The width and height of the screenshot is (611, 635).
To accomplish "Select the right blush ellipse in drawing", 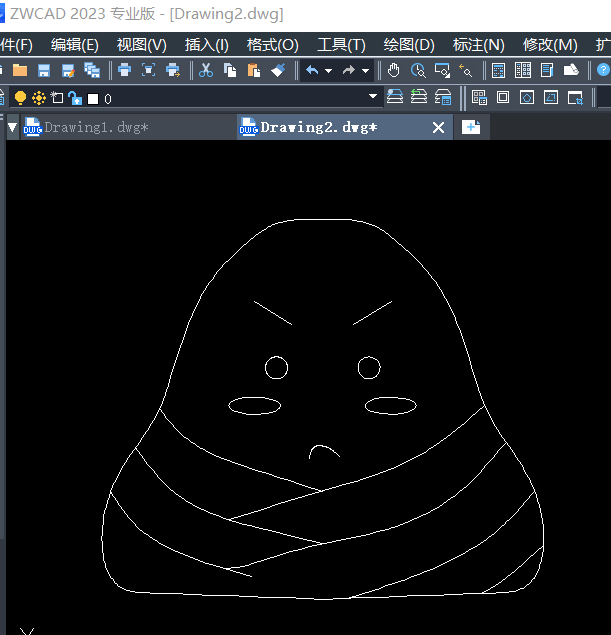I will pos(390,406).
